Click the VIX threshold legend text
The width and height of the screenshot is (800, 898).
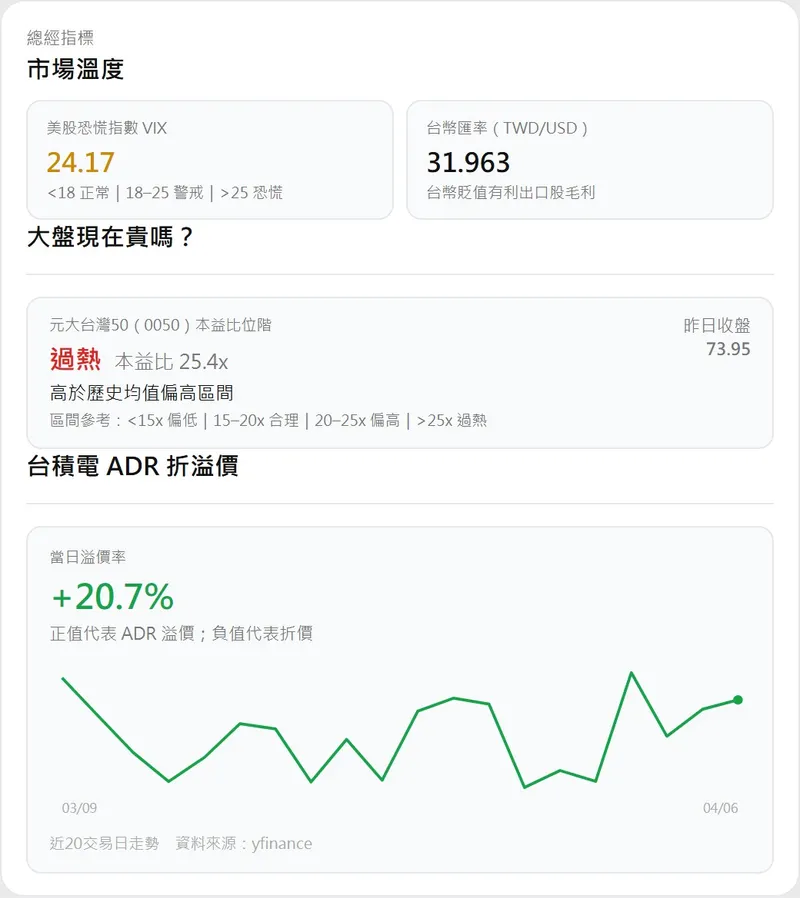(x=165, y=192)
